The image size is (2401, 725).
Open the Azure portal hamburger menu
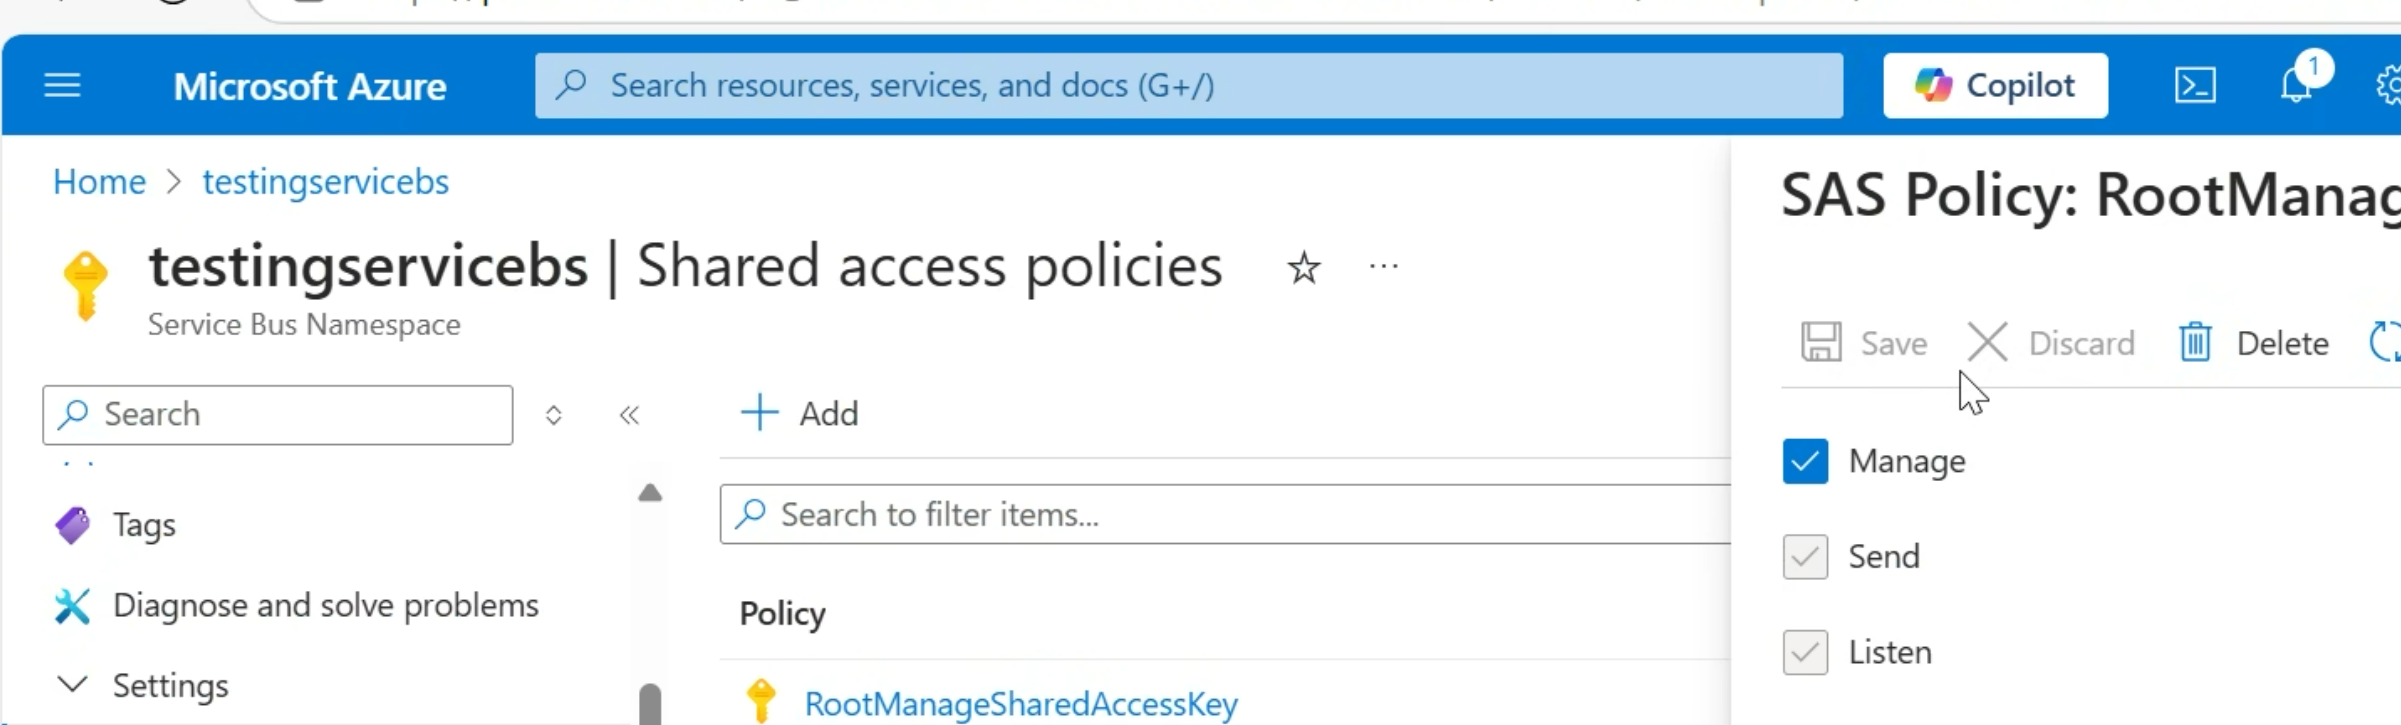pos(62,86)
